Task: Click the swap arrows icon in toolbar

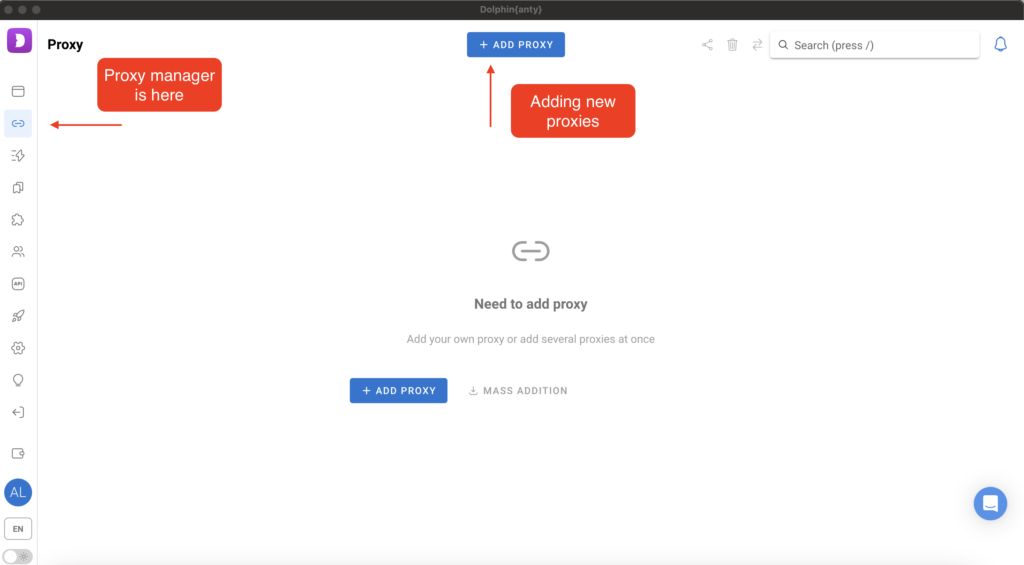Action: coord(757,45)
